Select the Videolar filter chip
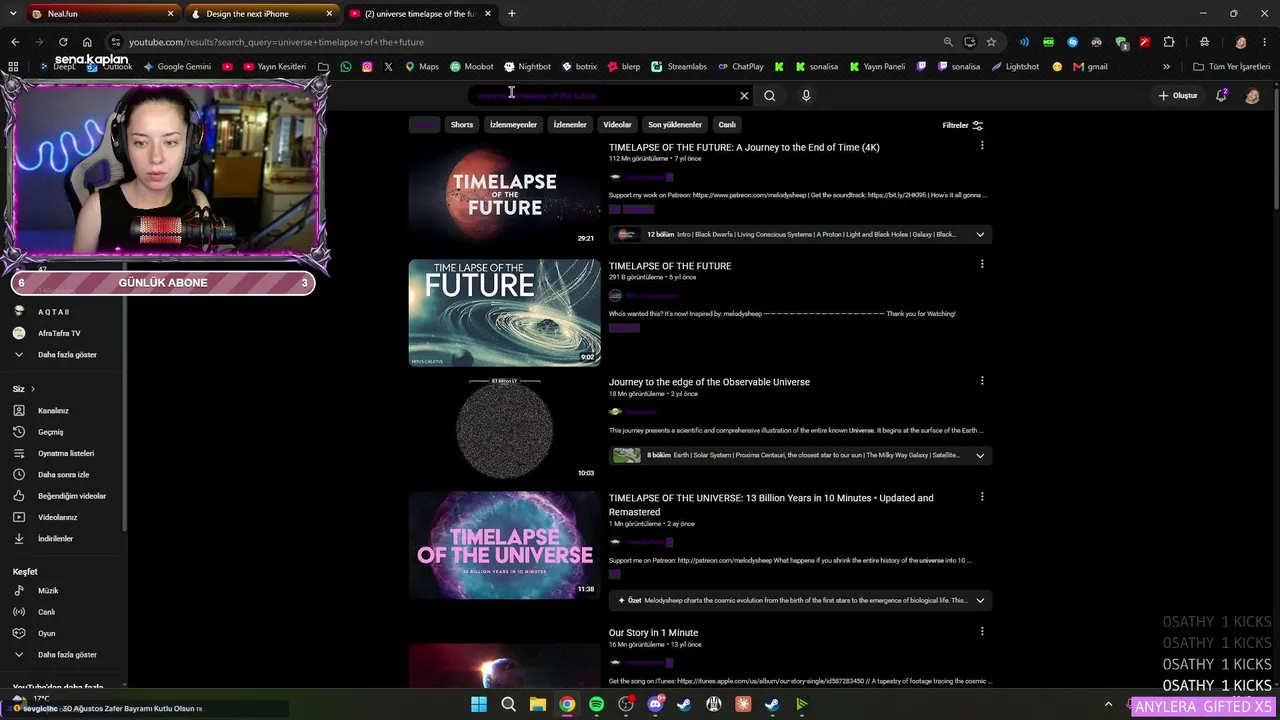The width and height of the screenshot is (1280, 720). pyautogui.click(x=617, y=125)
